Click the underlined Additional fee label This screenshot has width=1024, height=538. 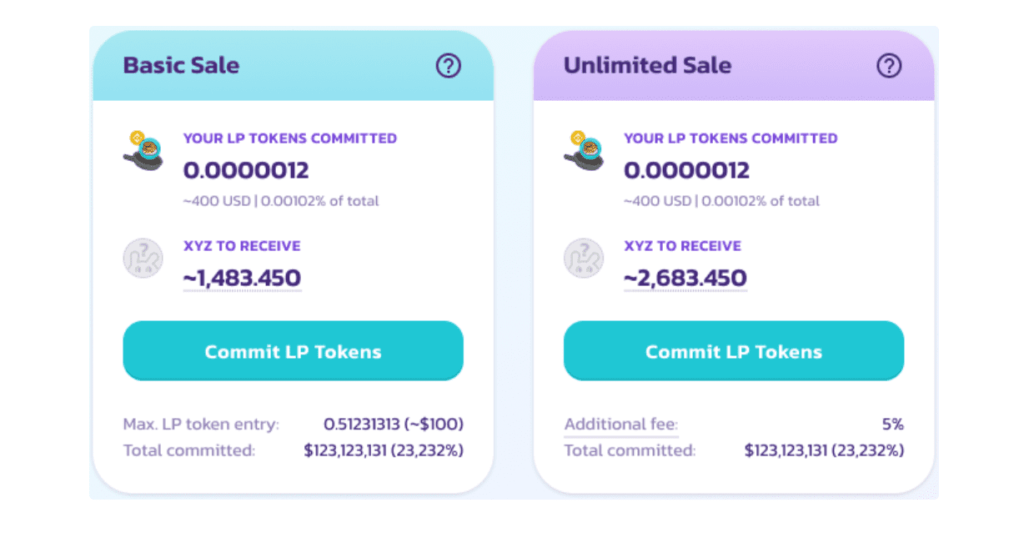tap(621, 424)
